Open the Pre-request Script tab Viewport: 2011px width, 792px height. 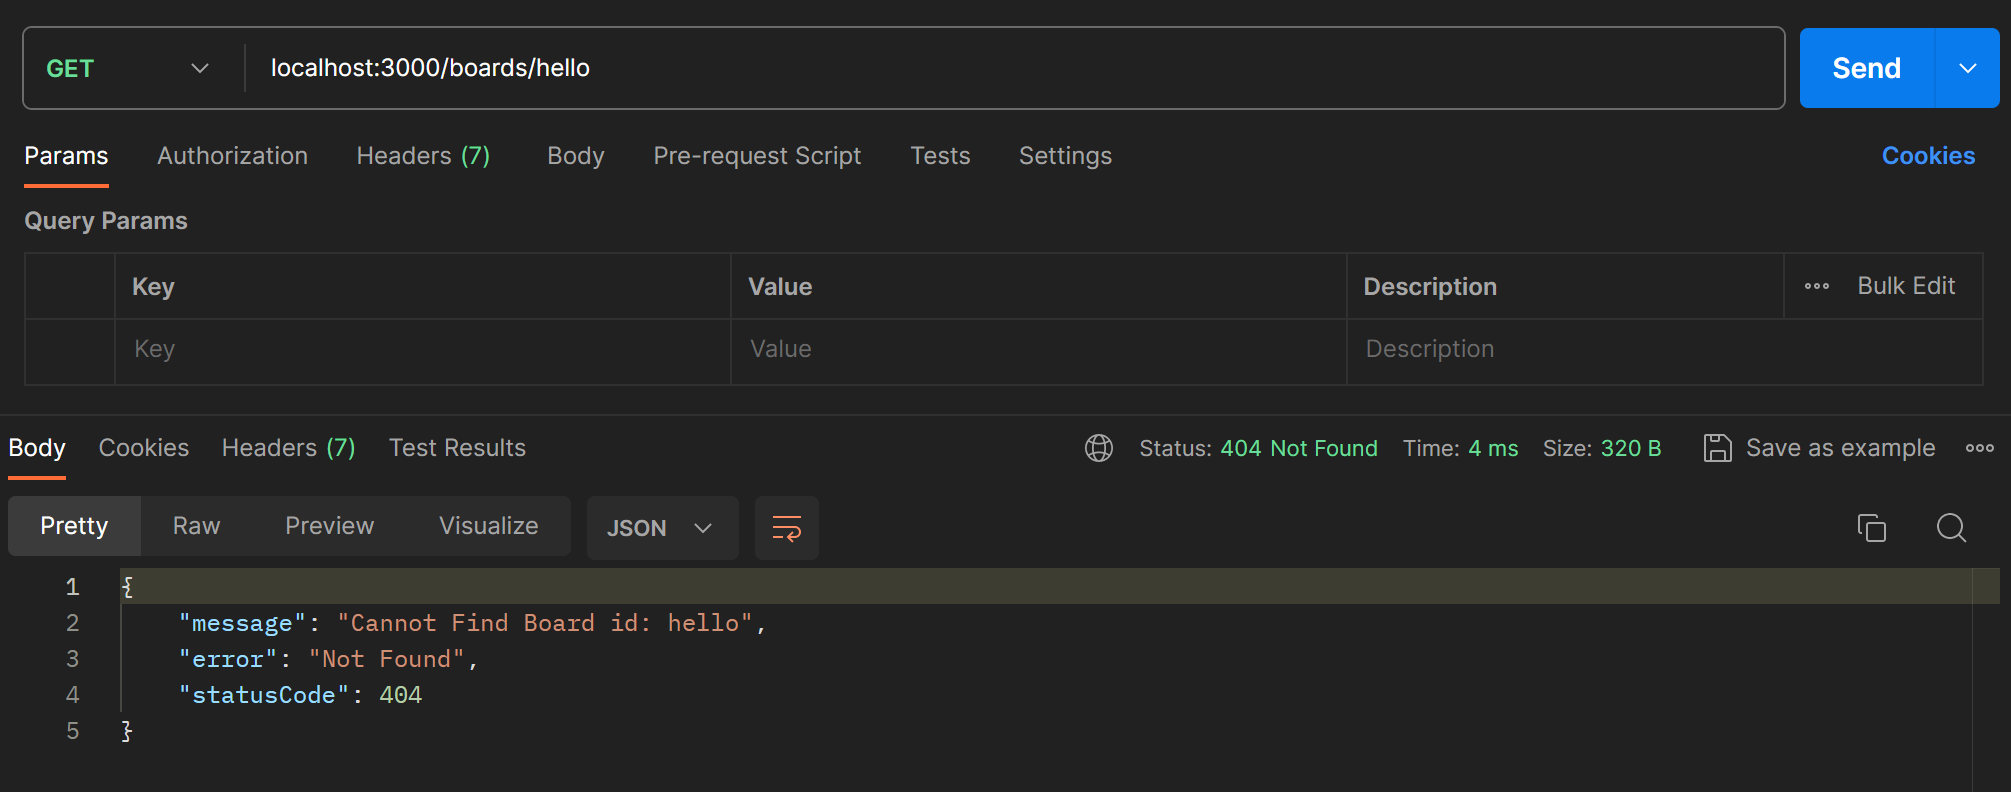(756, 156)
